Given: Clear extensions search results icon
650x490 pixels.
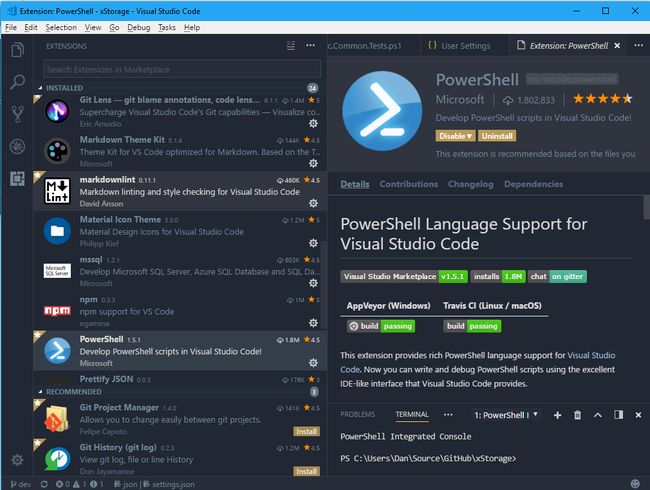Looking at the screenshot, I should [x=291, y=46].
